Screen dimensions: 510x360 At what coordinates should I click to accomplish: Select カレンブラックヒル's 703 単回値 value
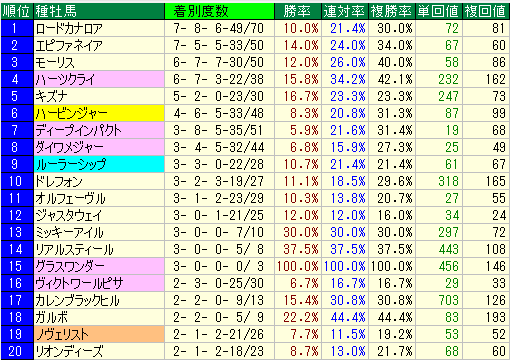[x=448, y=300]
